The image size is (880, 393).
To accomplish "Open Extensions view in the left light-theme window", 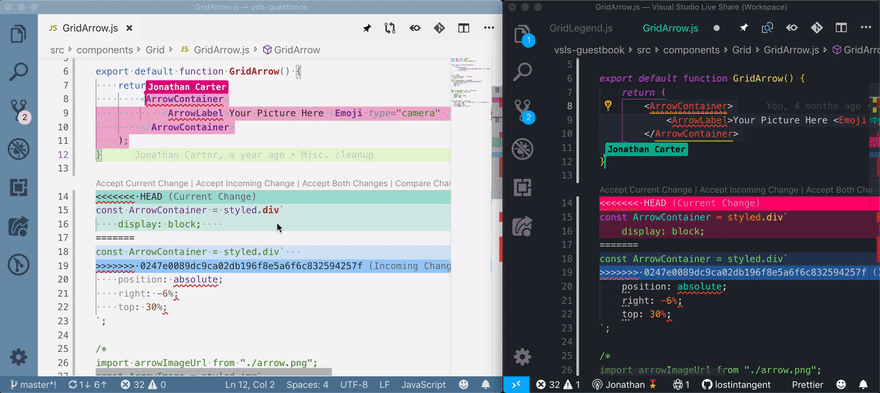I will click(x=19, y=188).
